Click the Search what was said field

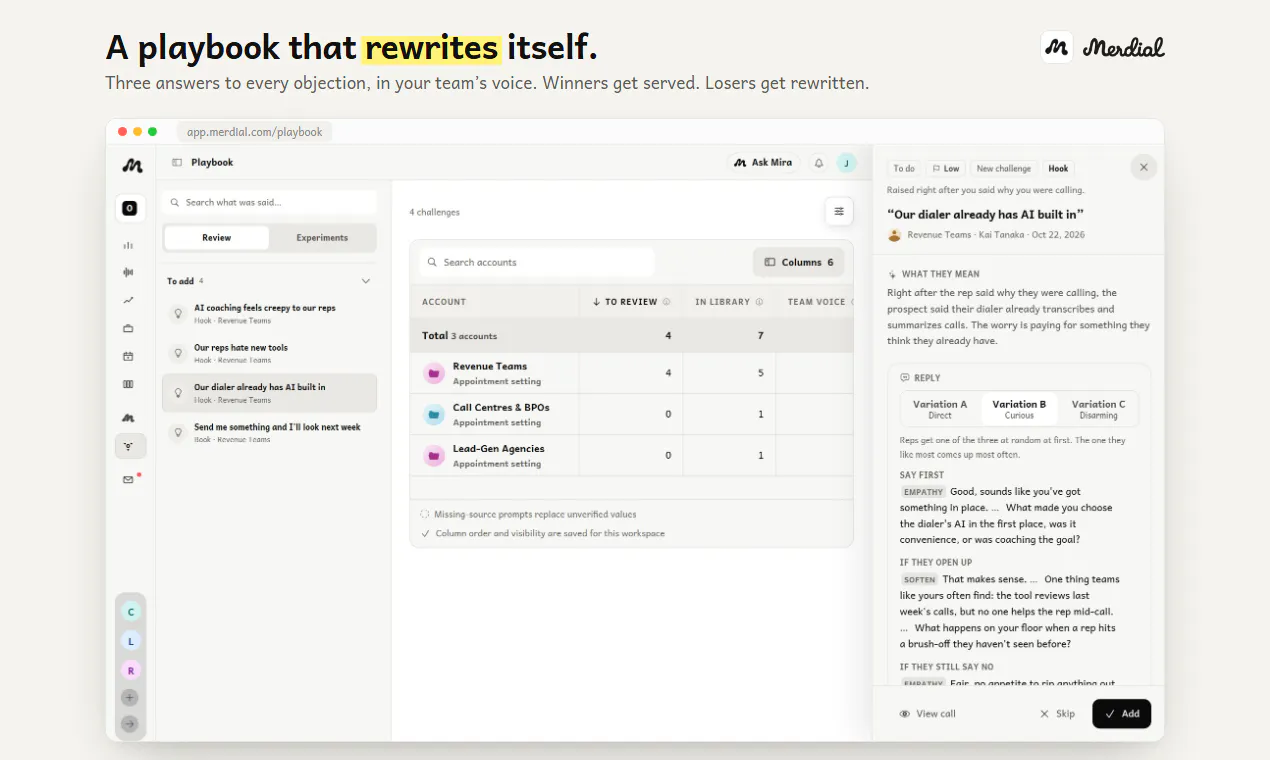pos(270,202)
